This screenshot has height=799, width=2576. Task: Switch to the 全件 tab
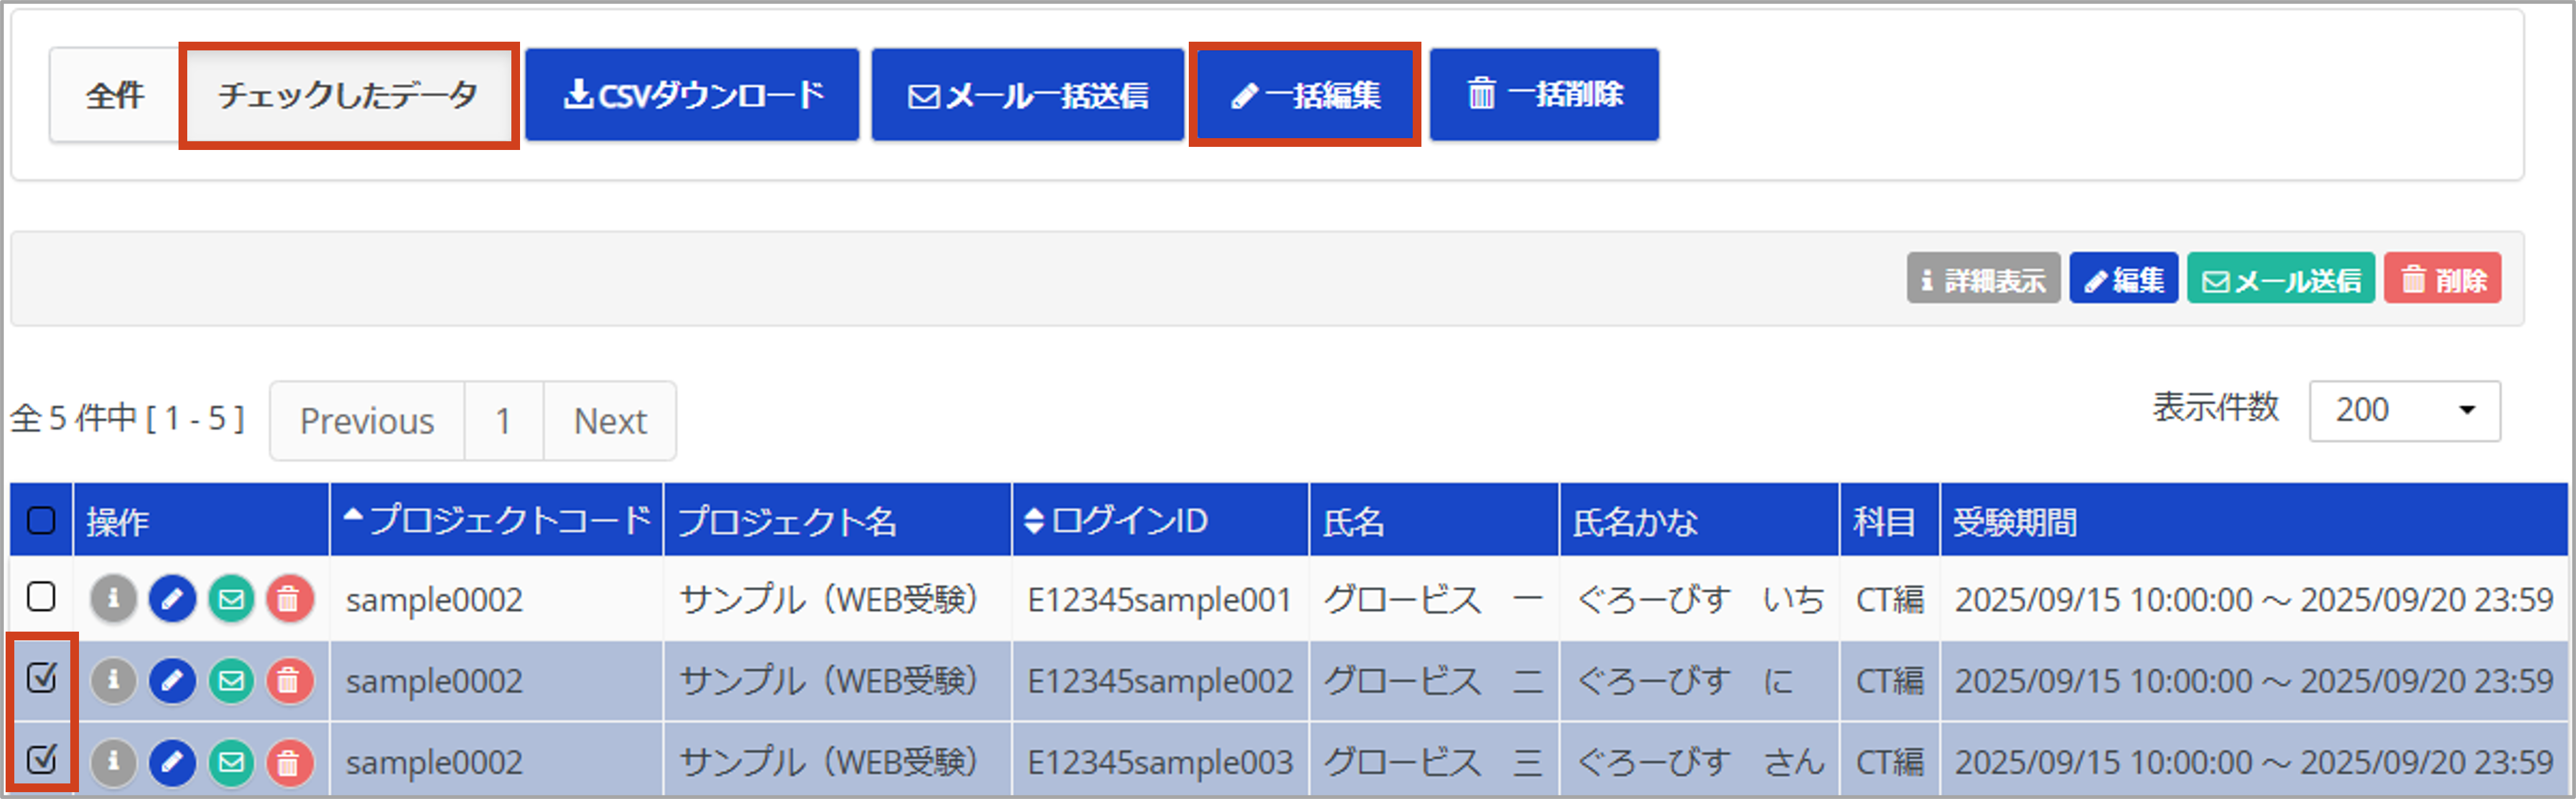(115, 95)
